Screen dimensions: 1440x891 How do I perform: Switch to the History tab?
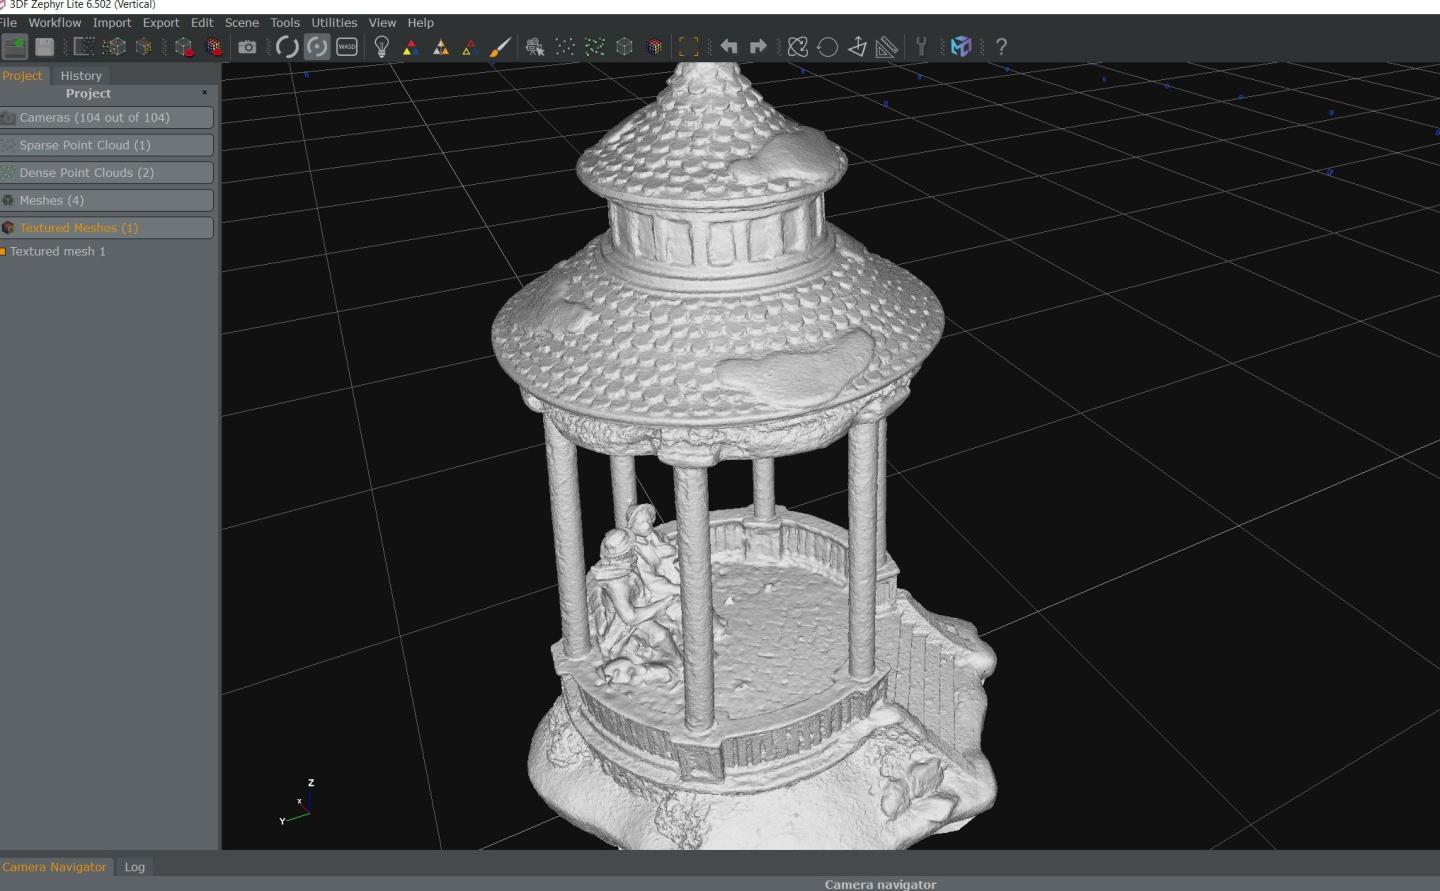[81, 76]
